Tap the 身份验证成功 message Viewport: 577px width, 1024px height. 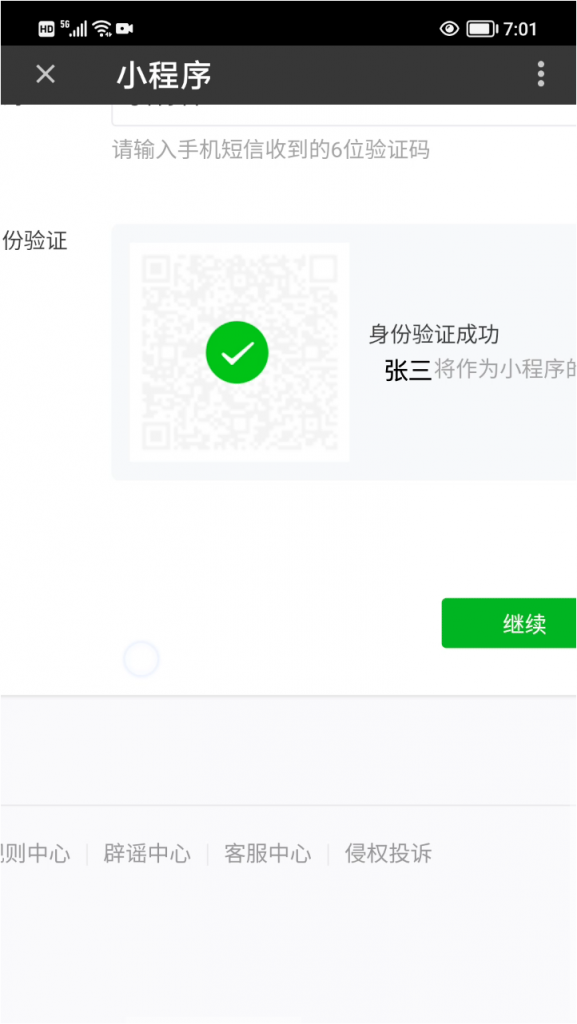pos(434,334)
